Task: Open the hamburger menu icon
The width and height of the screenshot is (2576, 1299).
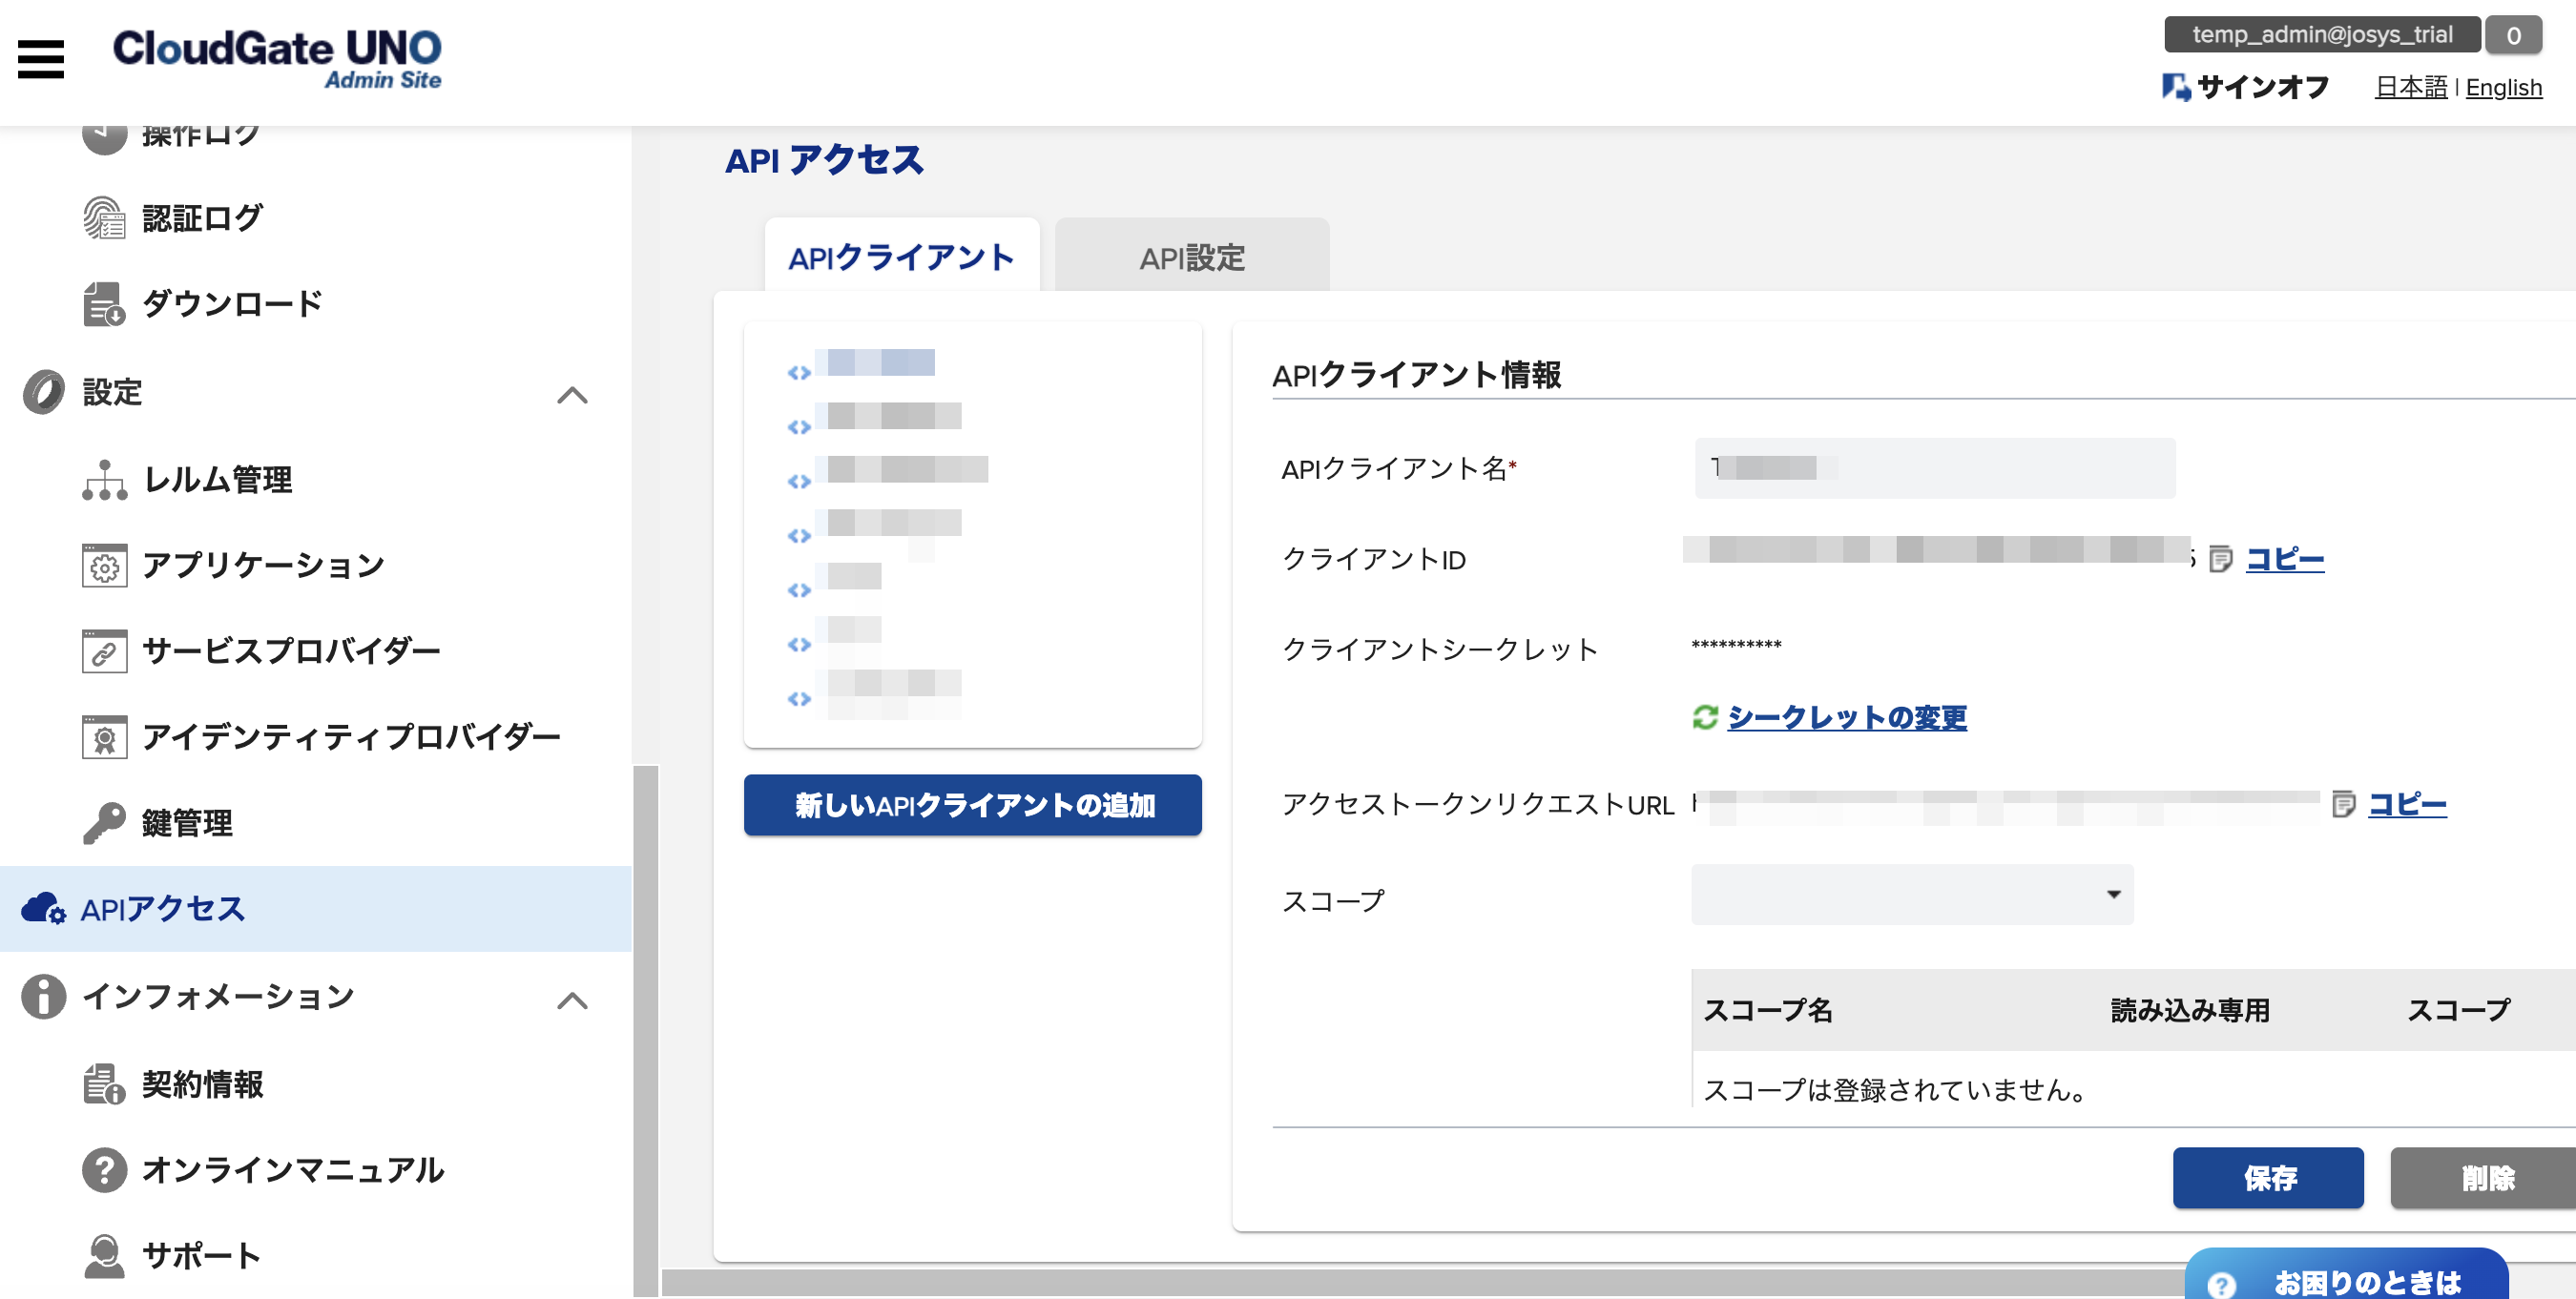Action: (41, 59)
